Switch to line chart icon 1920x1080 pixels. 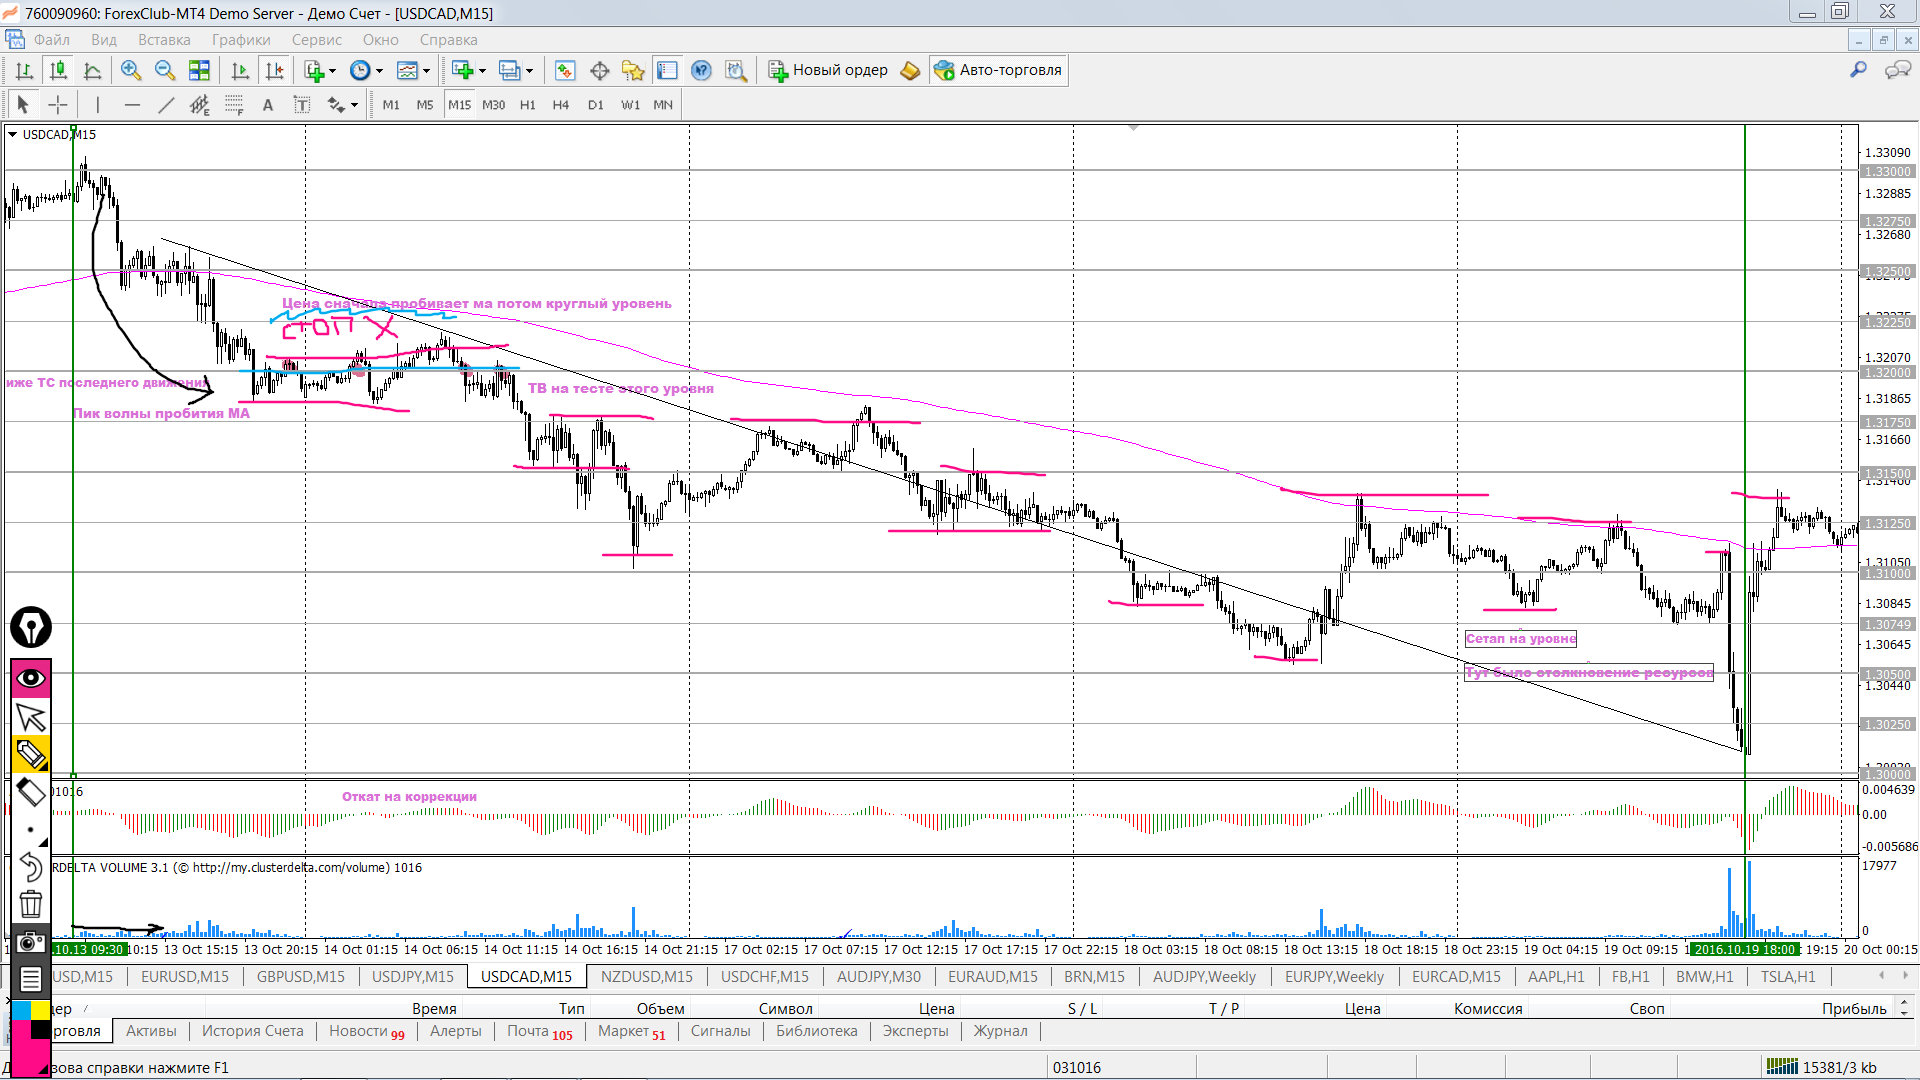92,70
